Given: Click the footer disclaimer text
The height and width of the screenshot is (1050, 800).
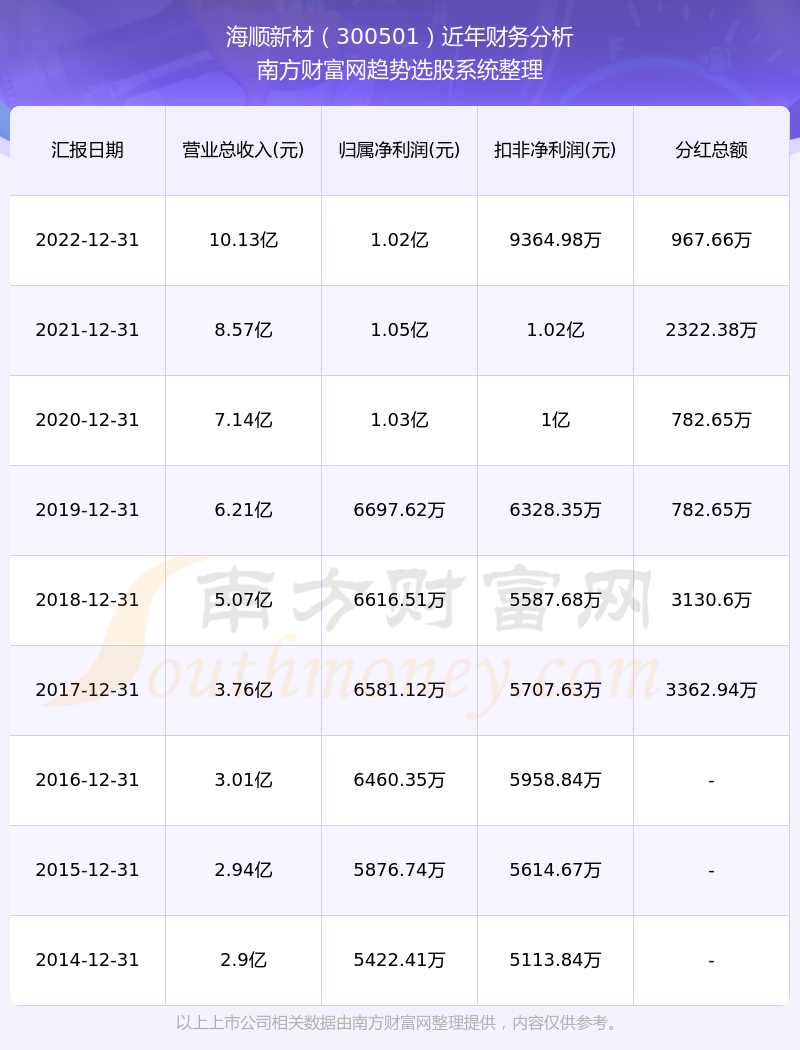Looking at the screenshot, I should coord(400,1023).
